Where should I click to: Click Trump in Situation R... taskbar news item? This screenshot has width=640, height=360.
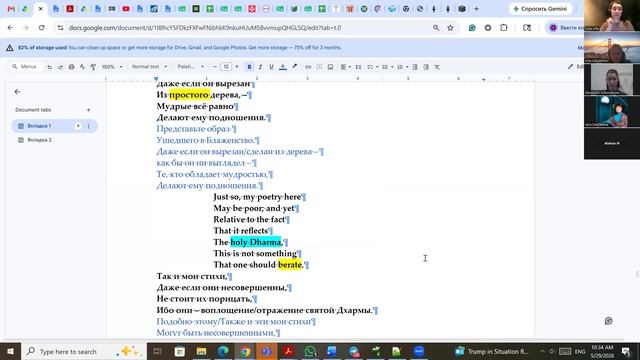492,351
